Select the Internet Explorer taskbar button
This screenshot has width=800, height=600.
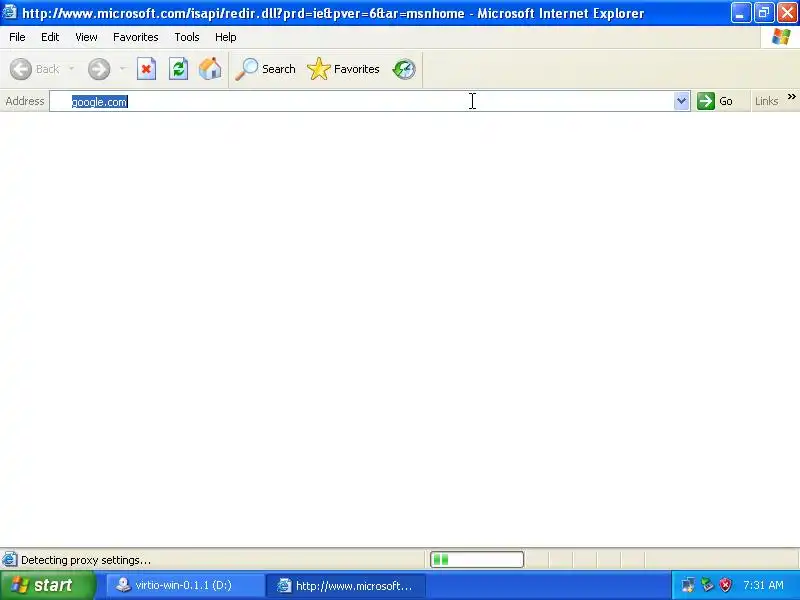point(346,585)
